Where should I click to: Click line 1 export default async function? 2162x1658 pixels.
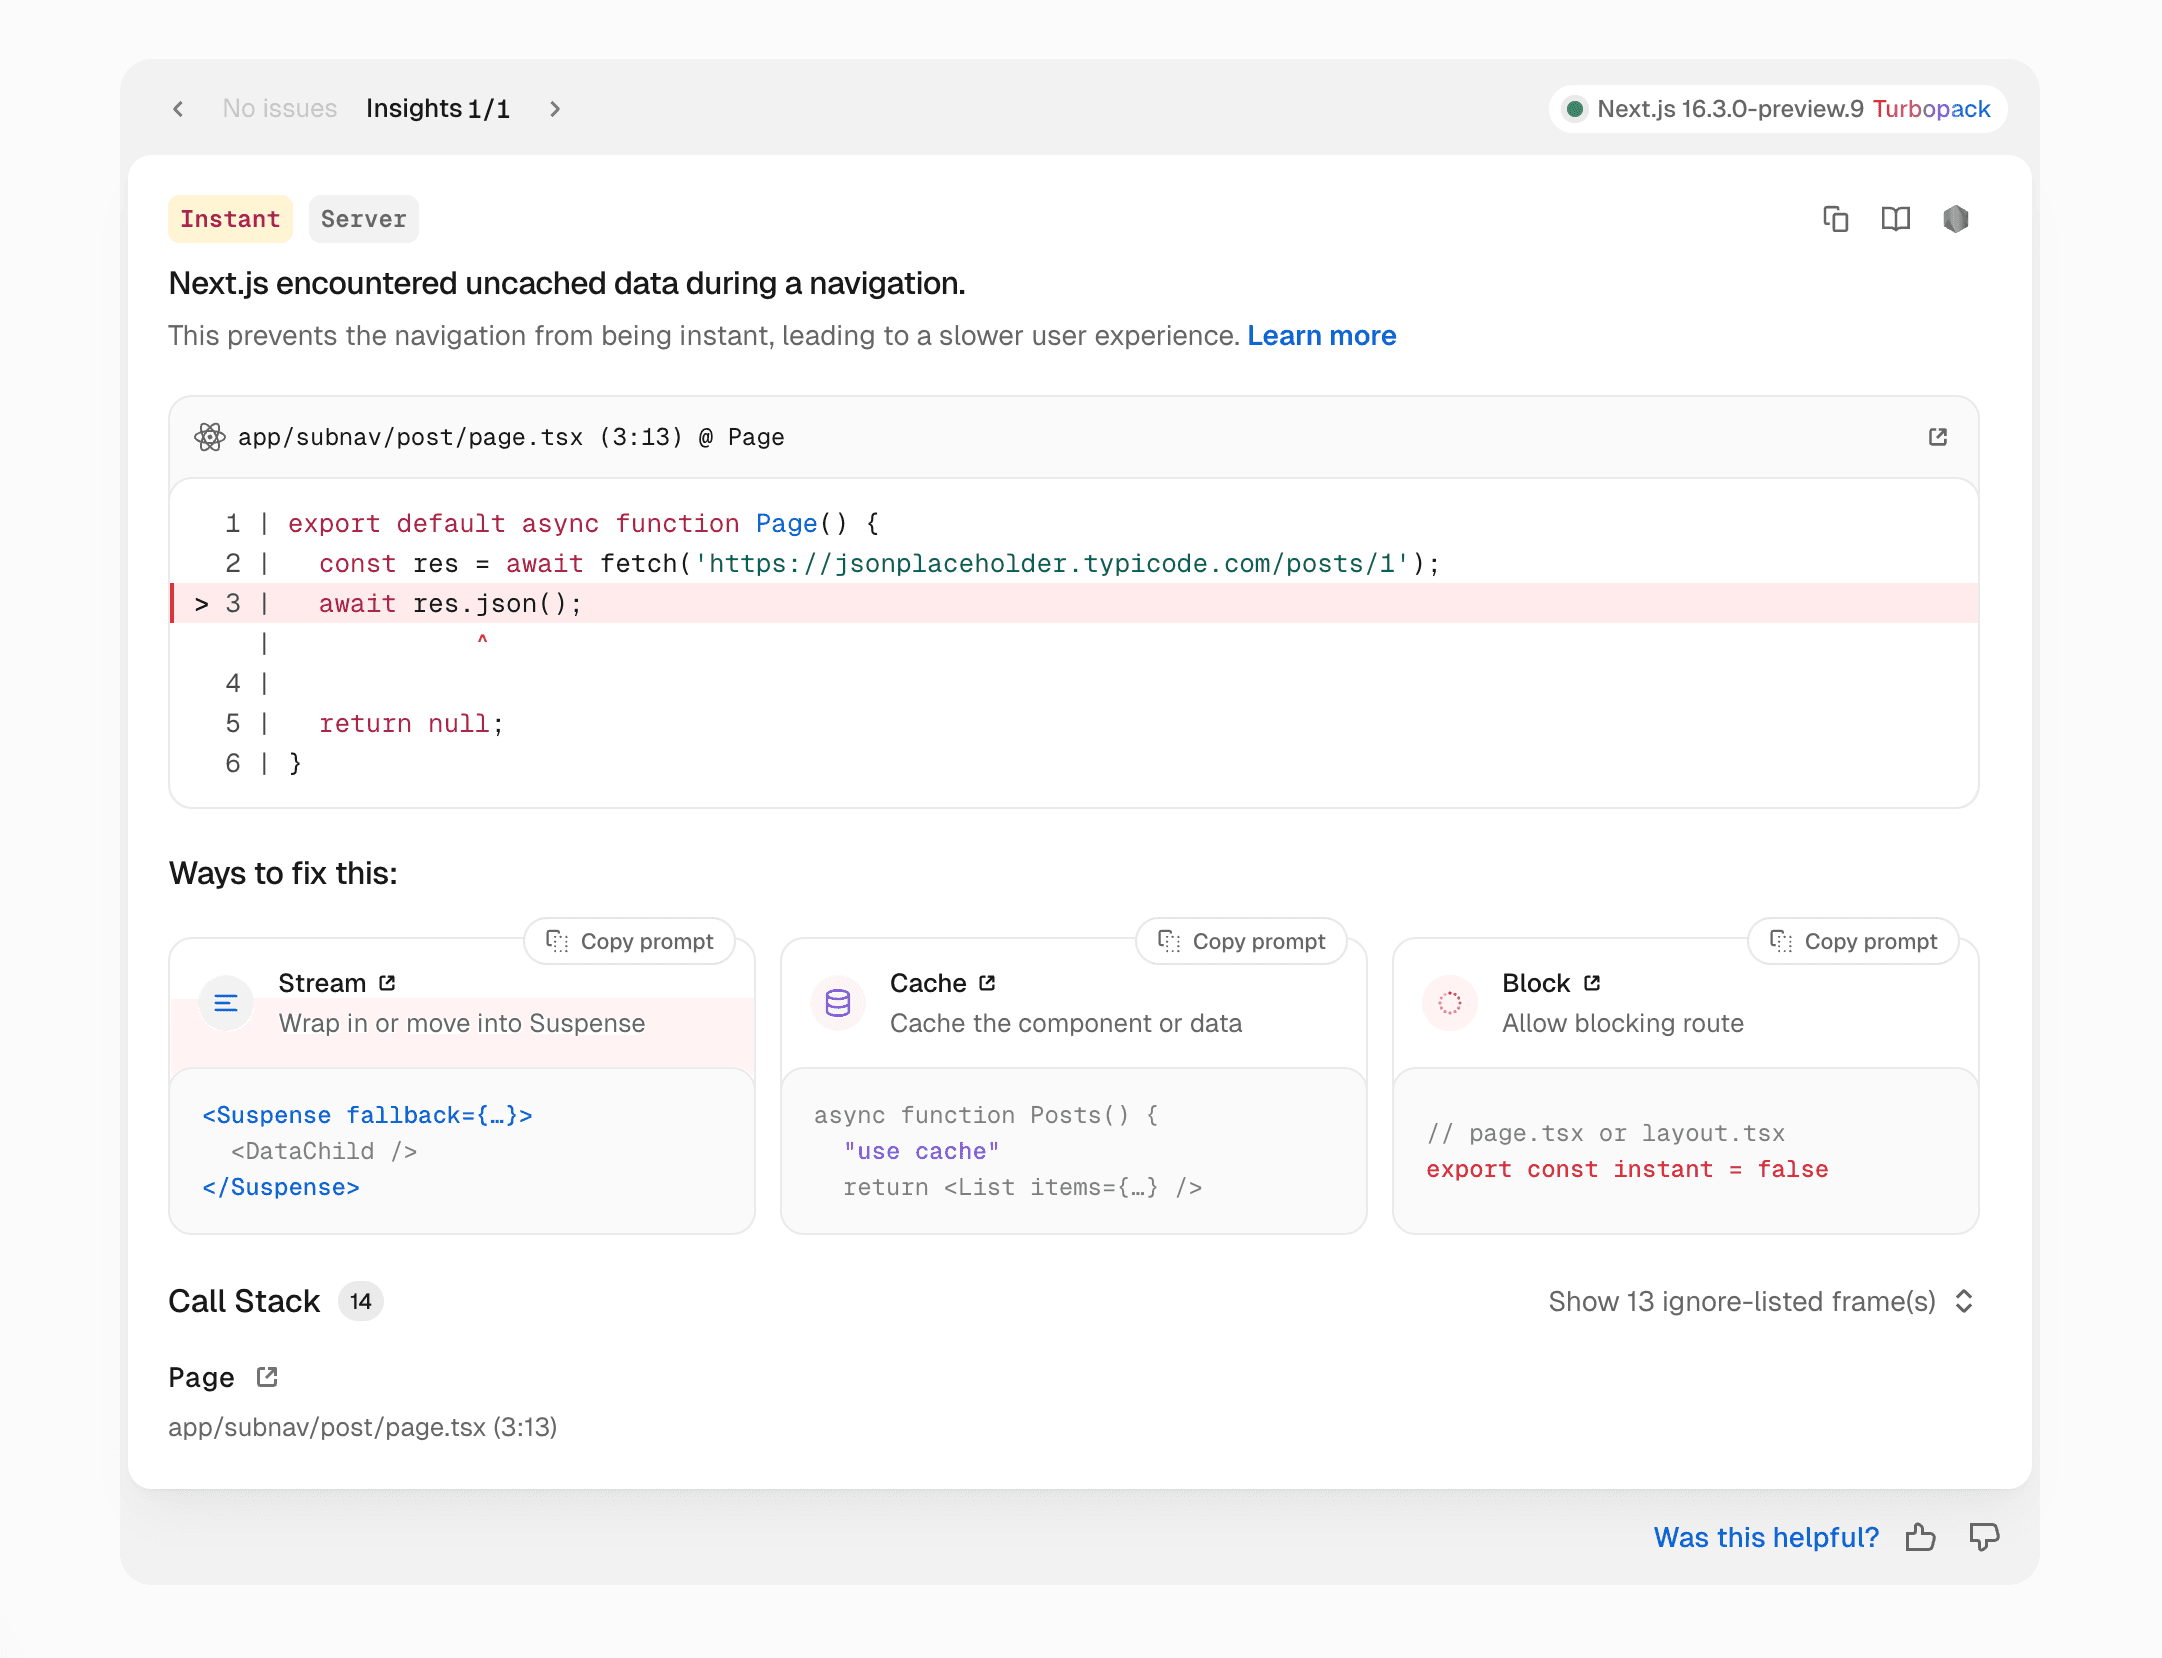tap(583, 523)
